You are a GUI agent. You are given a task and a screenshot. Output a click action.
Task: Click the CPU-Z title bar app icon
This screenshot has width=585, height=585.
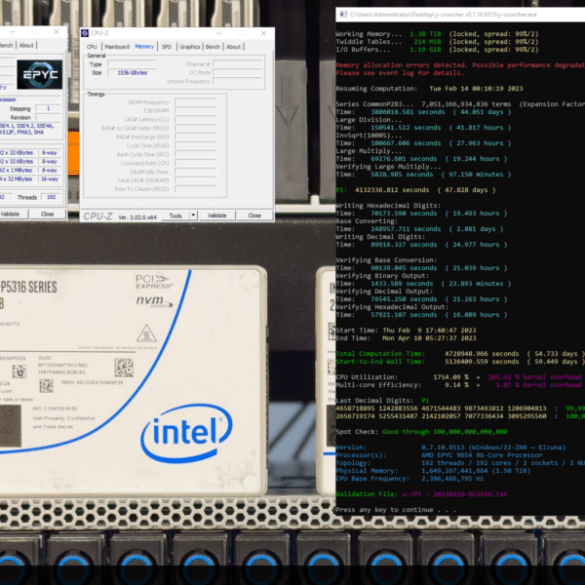pyautogui.click(x=85, y=33)
